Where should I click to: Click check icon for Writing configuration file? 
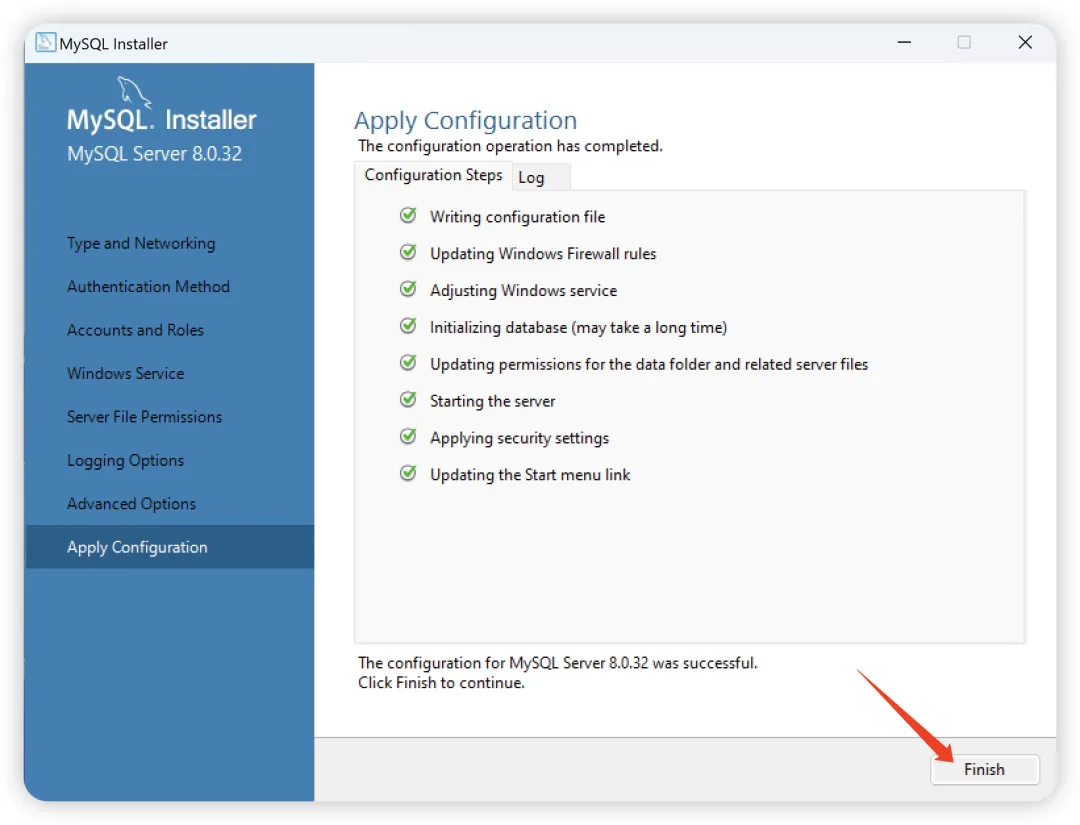coord(408,216)
